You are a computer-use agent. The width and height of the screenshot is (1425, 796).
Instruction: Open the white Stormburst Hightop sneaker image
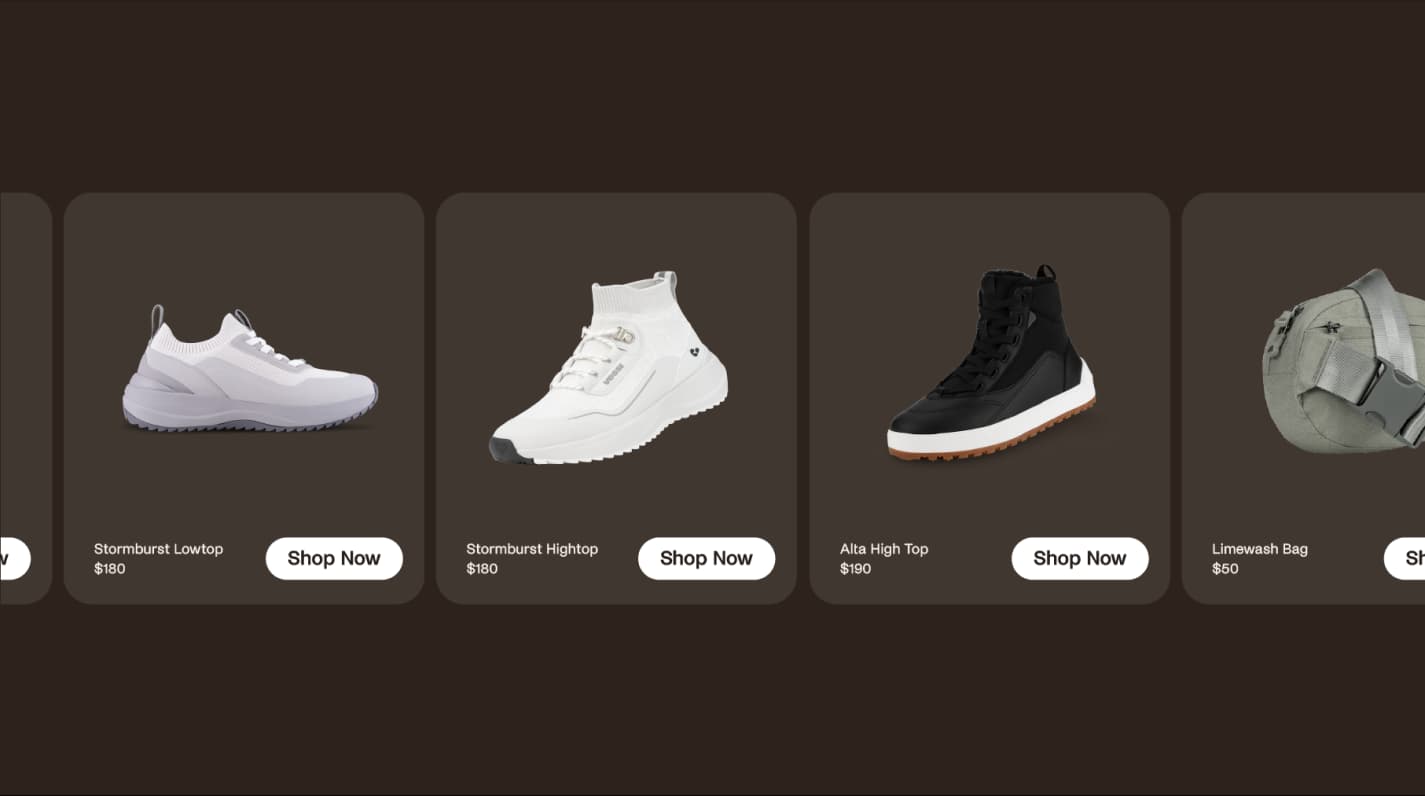(609, 367)
